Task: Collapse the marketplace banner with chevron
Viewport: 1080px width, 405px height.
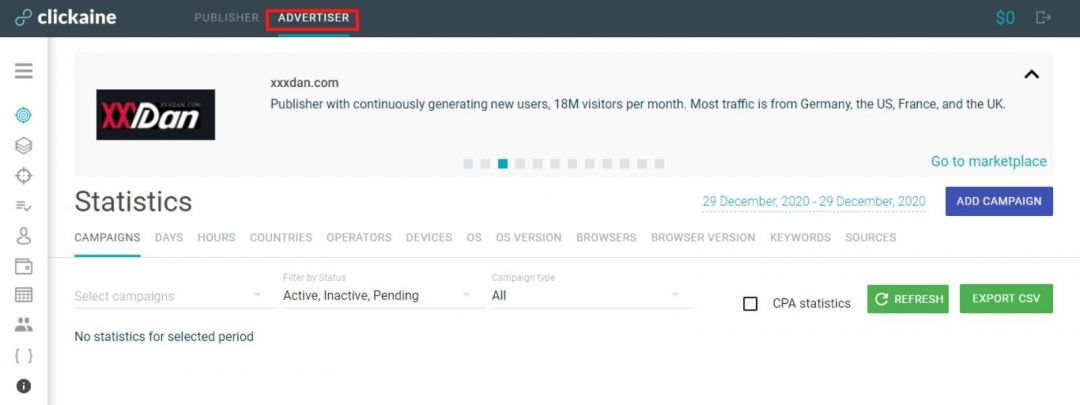Action: point(1032,74)
